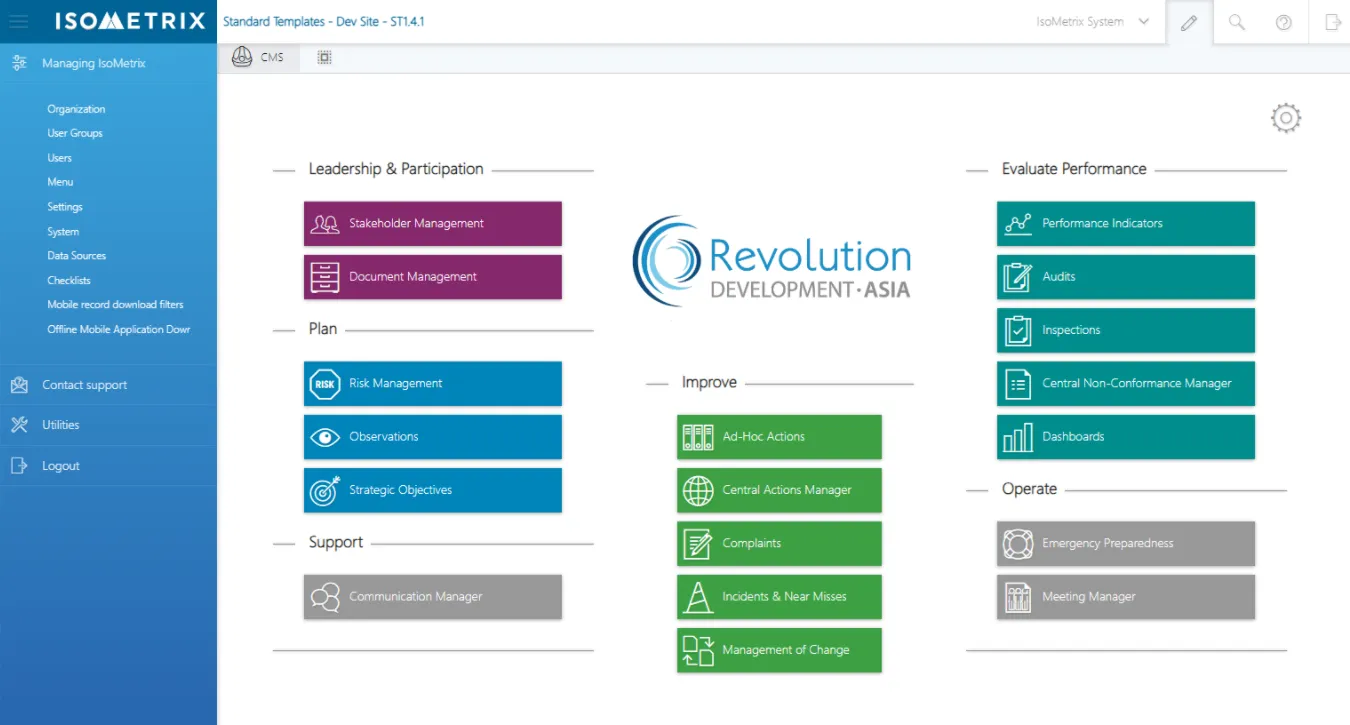The image size is (1350, 725).
Task: Open help question mark icon
Action: tap(1284, 22)
